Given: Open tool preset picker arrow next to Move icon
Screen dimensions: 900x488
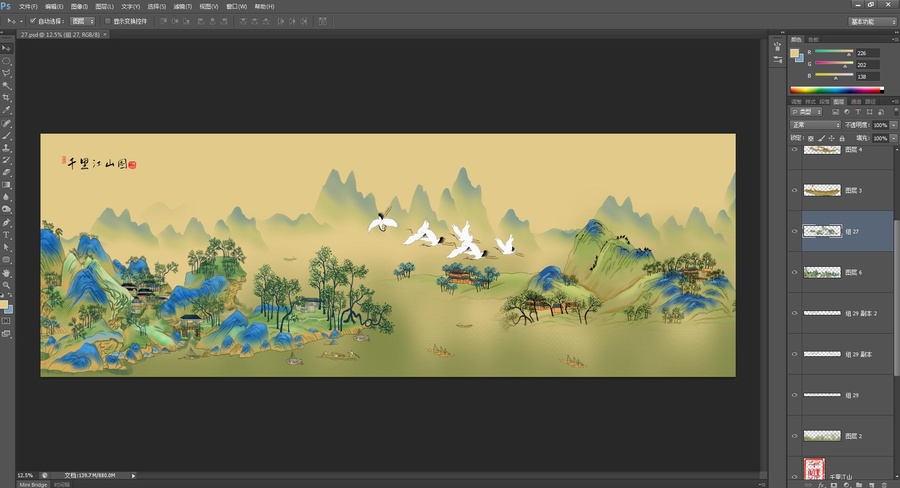Looking at the screenshot, I should coord(21,21).
